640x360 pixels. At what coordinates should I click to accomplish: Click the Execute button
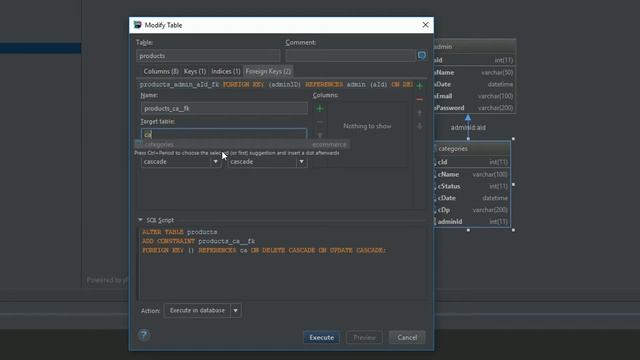(x=321, y=338)
